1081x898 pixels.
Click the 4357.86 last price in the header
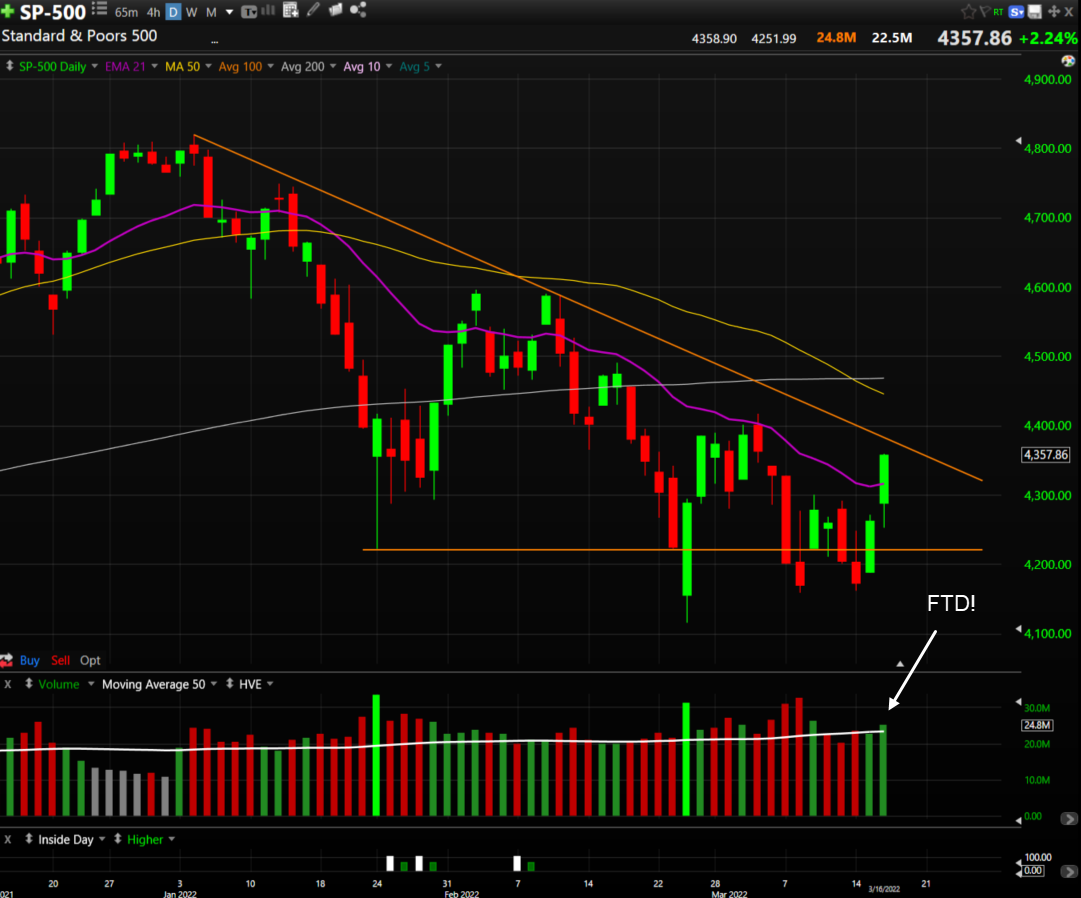(974, 38)
